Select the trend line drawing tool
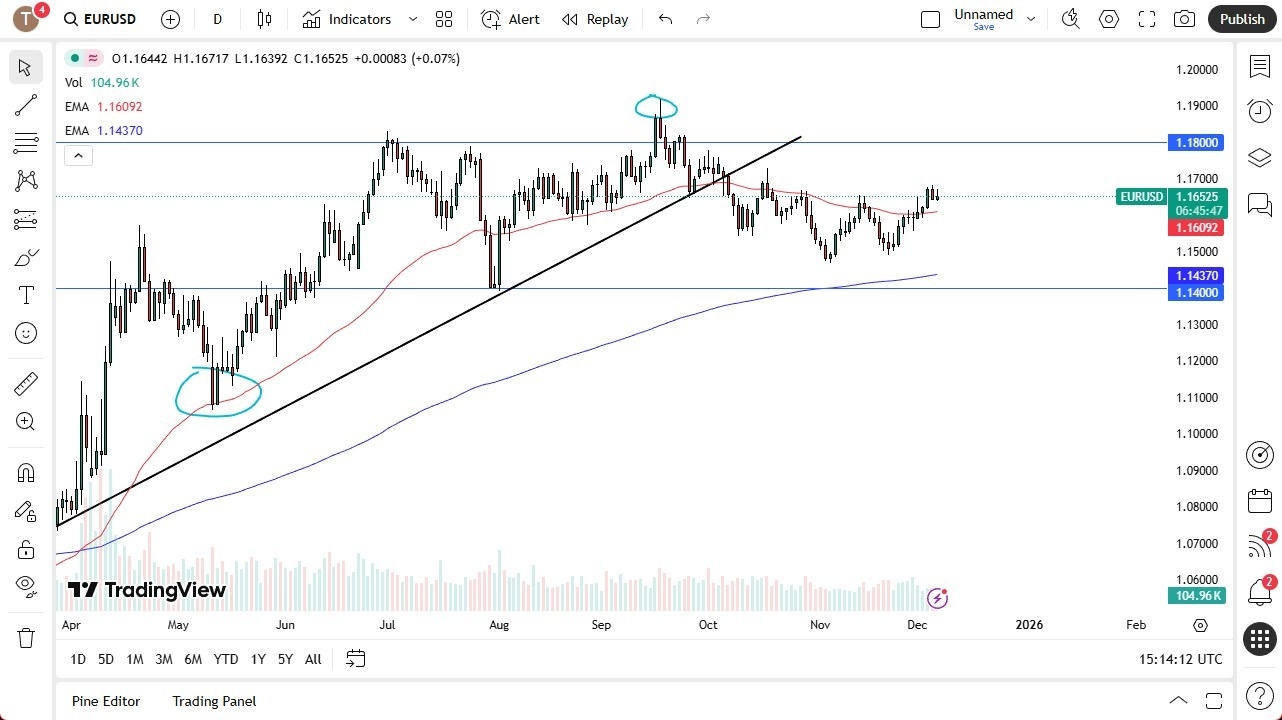This screenshot has width=1282, height=720. click(x=25, y=105)
